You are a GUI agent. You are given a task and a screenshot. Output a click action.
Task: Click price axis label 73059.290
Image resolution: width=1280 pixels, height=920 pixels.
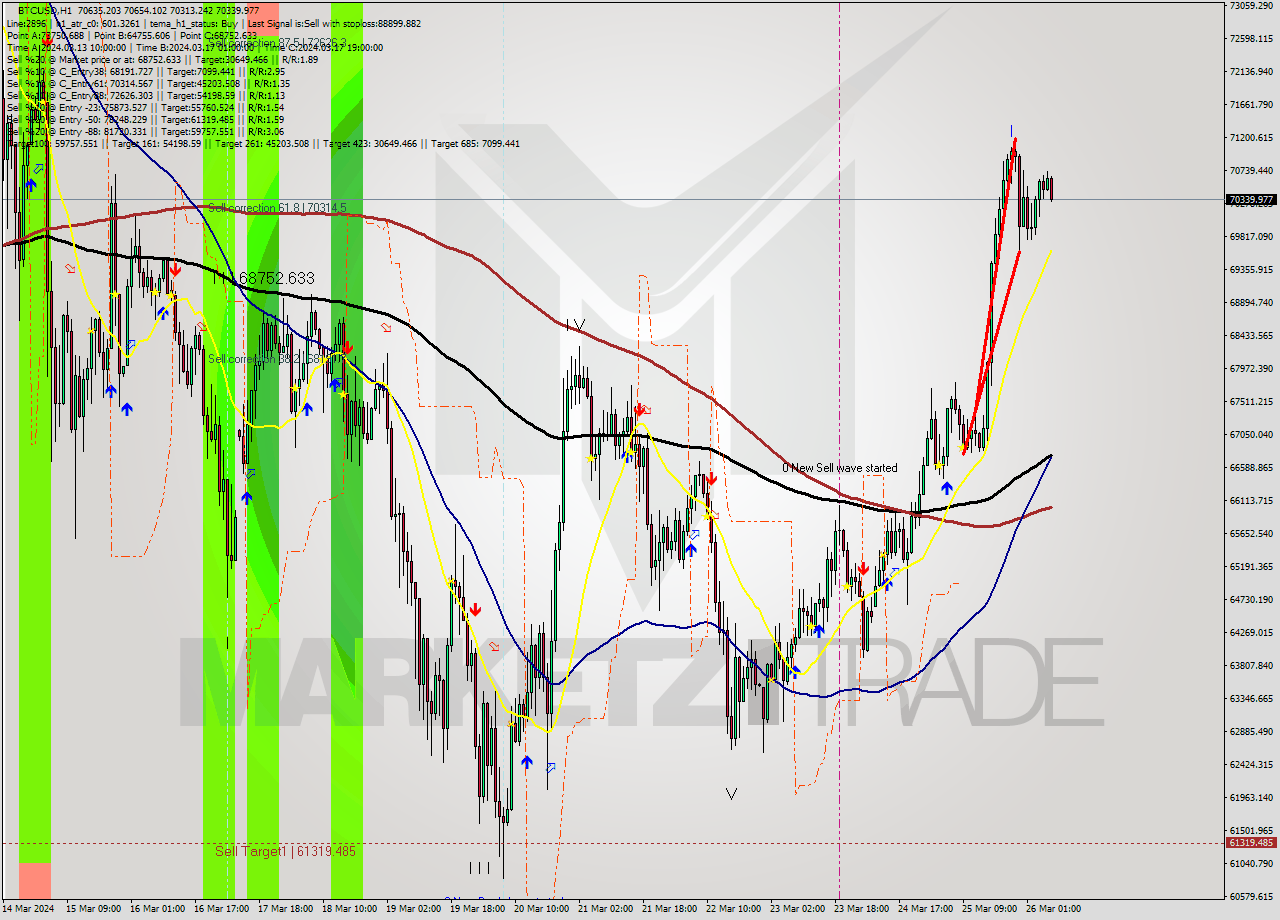(1250, 6)
